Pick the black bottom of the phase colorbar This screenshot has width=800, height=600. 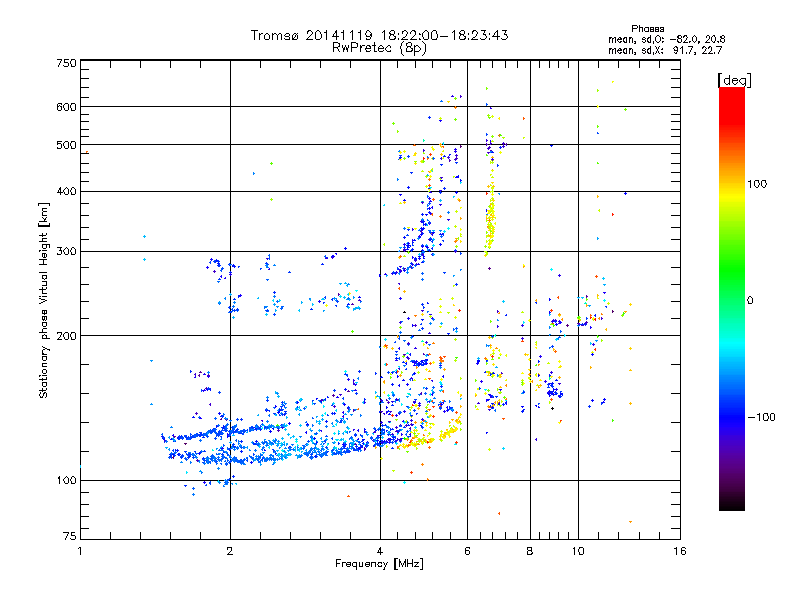(732, 505)
